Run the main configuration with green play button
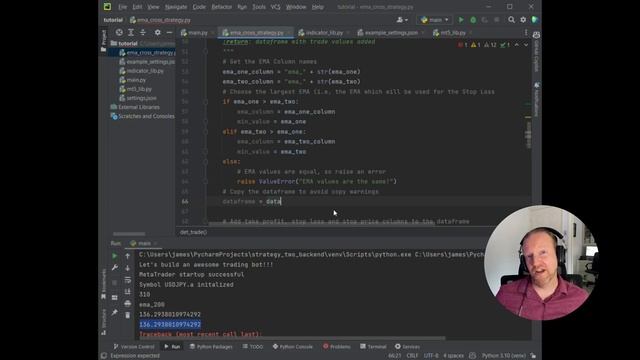Screen dimensions: 640x360 point(461,20)
